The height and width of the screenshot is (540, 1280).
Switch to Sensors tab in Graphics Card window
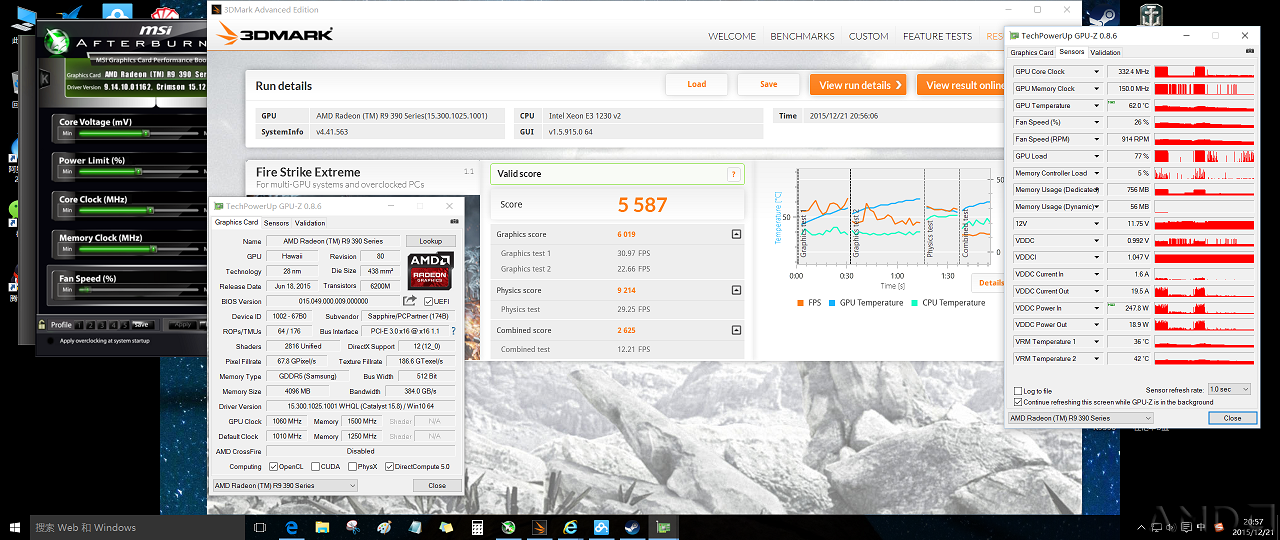(x=276, y=223)
